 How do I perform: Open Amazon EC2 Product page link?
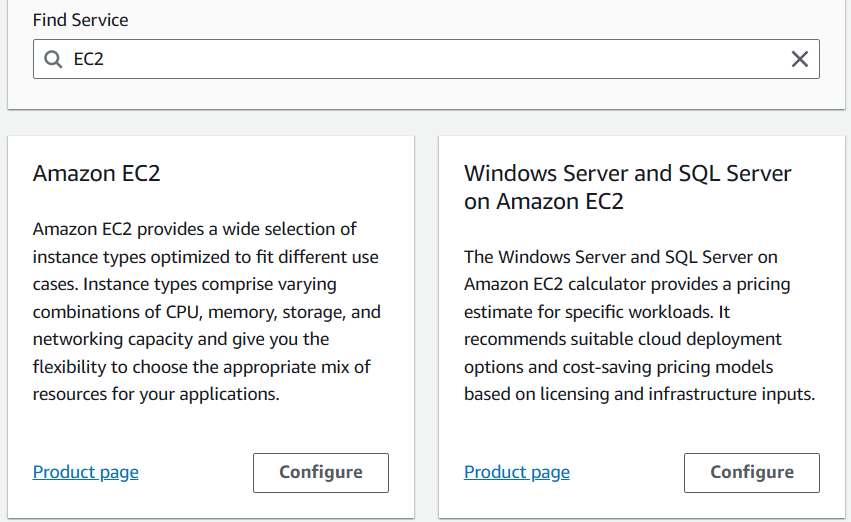pos(86,472)
